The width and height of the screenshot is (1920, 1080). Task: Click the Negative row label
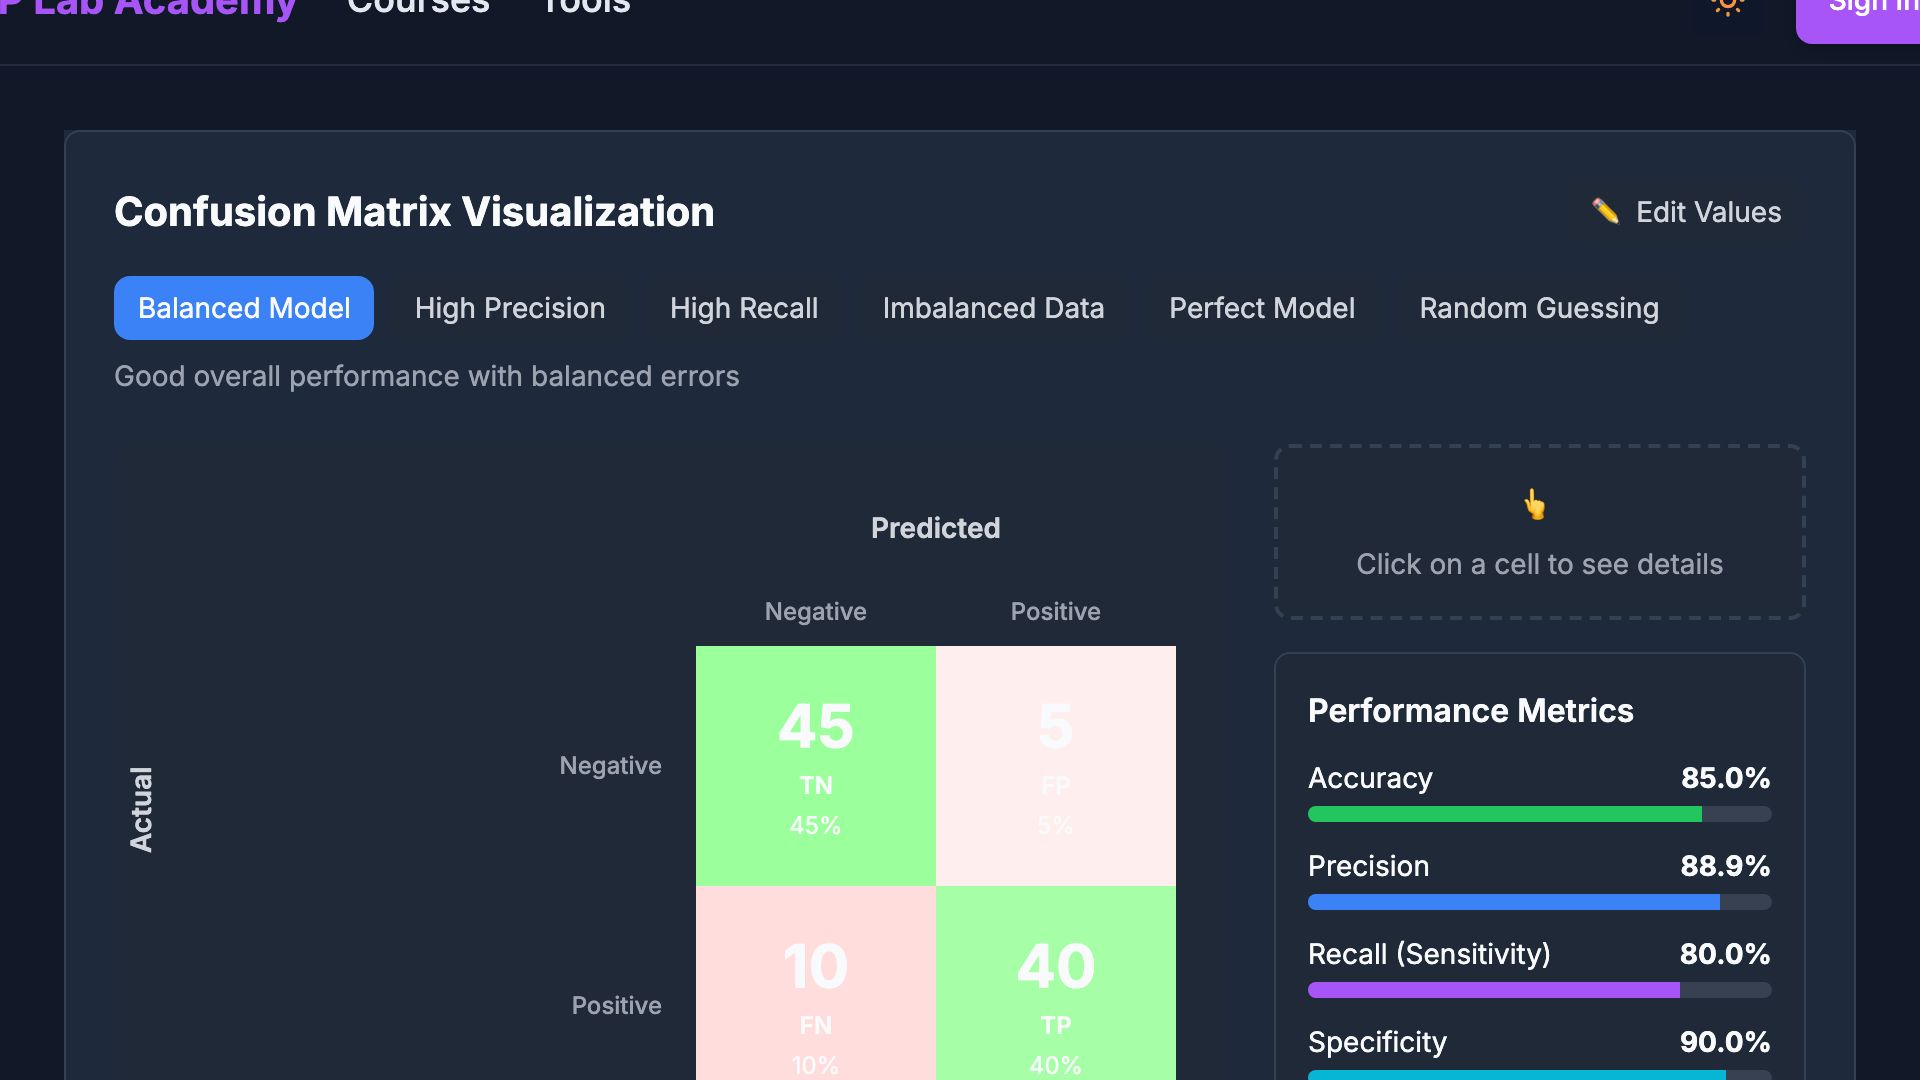610,766
